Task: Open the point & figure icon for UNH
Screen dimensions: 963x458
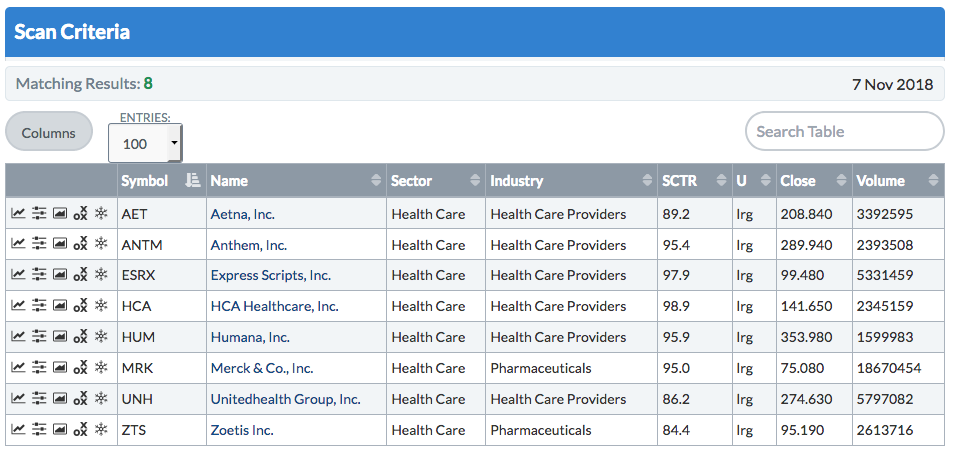Action: click(x=81, y=400)
